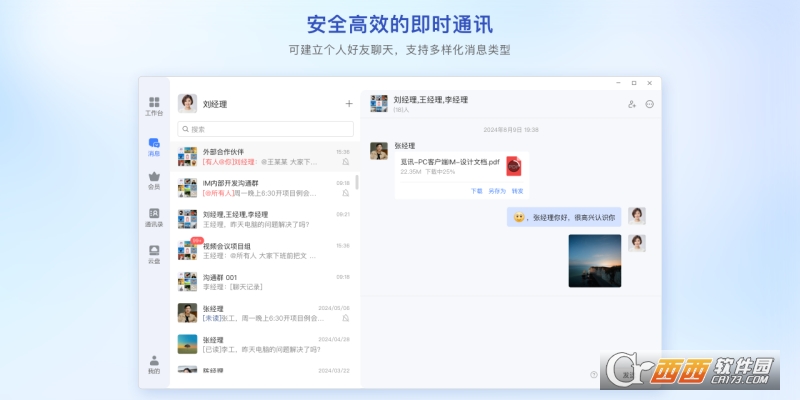Select the IM内部开发沟通群 conversation
This screenshot has height=400, width=800.
262,188
